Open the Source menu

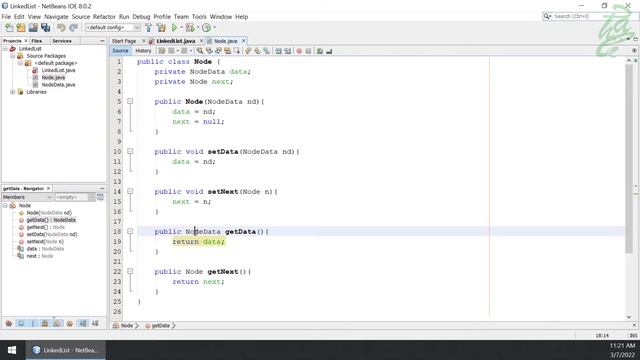pyautogui.click(x=81, y=17)
